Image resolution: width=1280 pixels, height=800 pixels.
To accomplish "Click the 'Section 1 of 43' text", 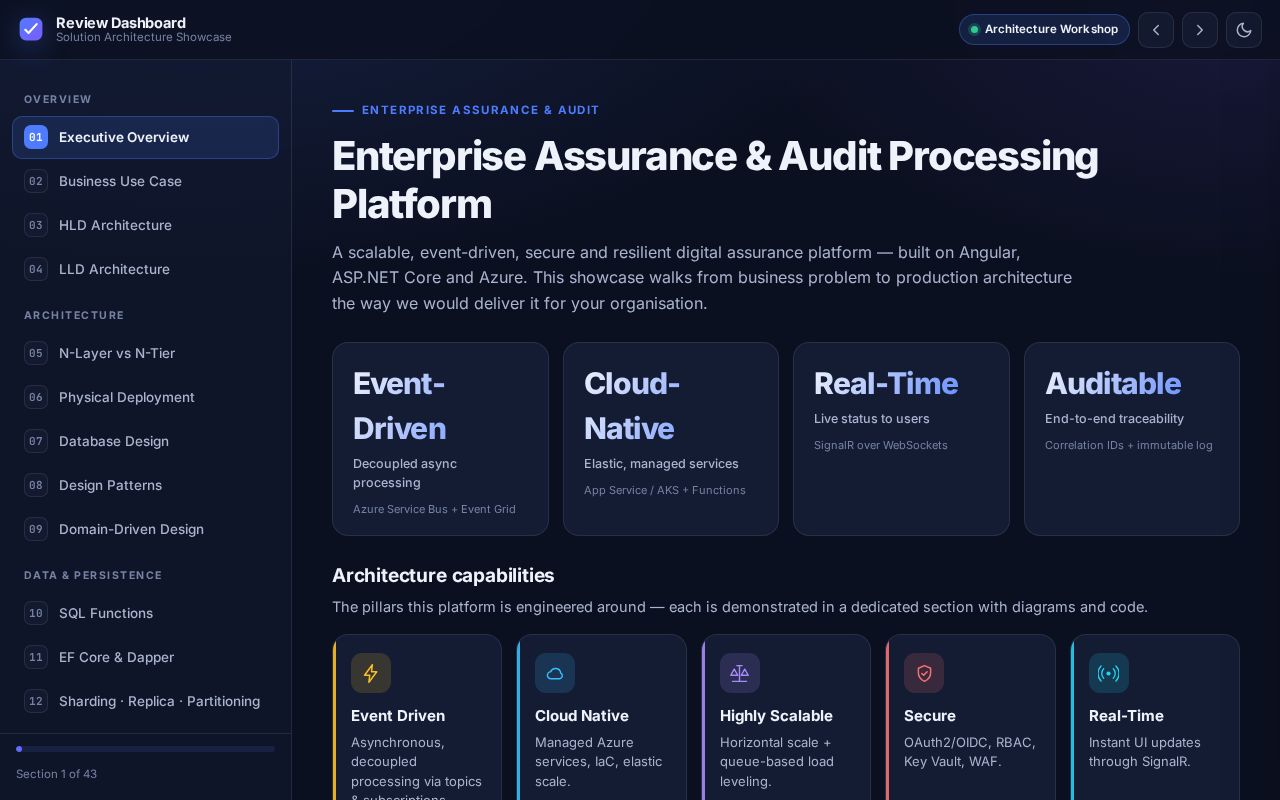I will pos(56,774).
